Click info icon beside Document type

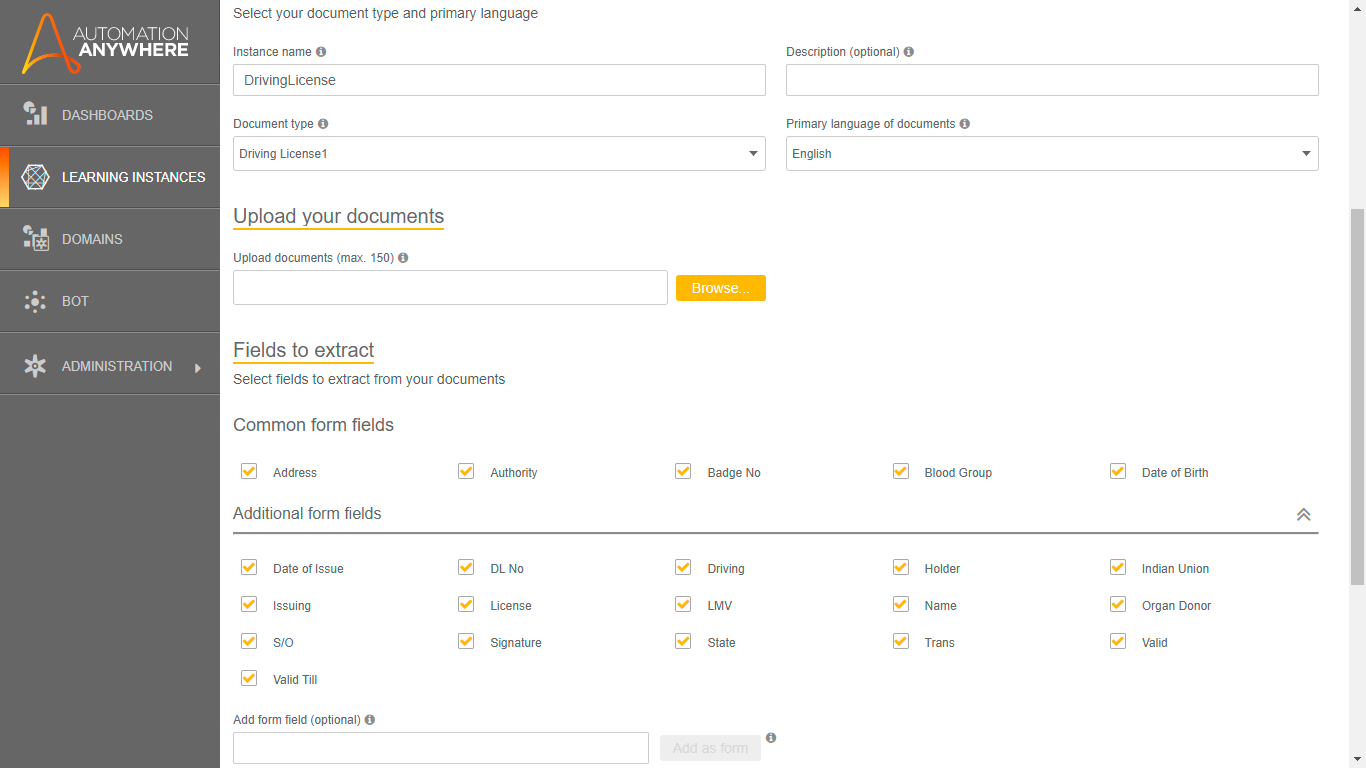tap(323, 124)
